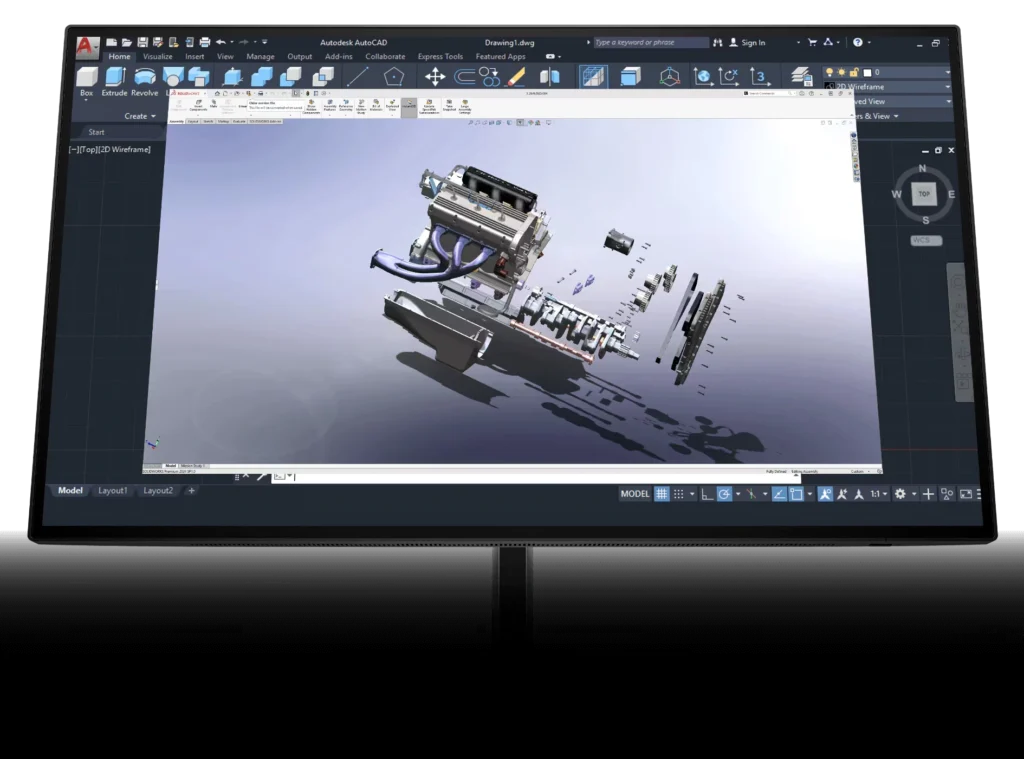Select the Offset tool
The width and height of the screenshot is (1024, 759).
tap(464, 77)
